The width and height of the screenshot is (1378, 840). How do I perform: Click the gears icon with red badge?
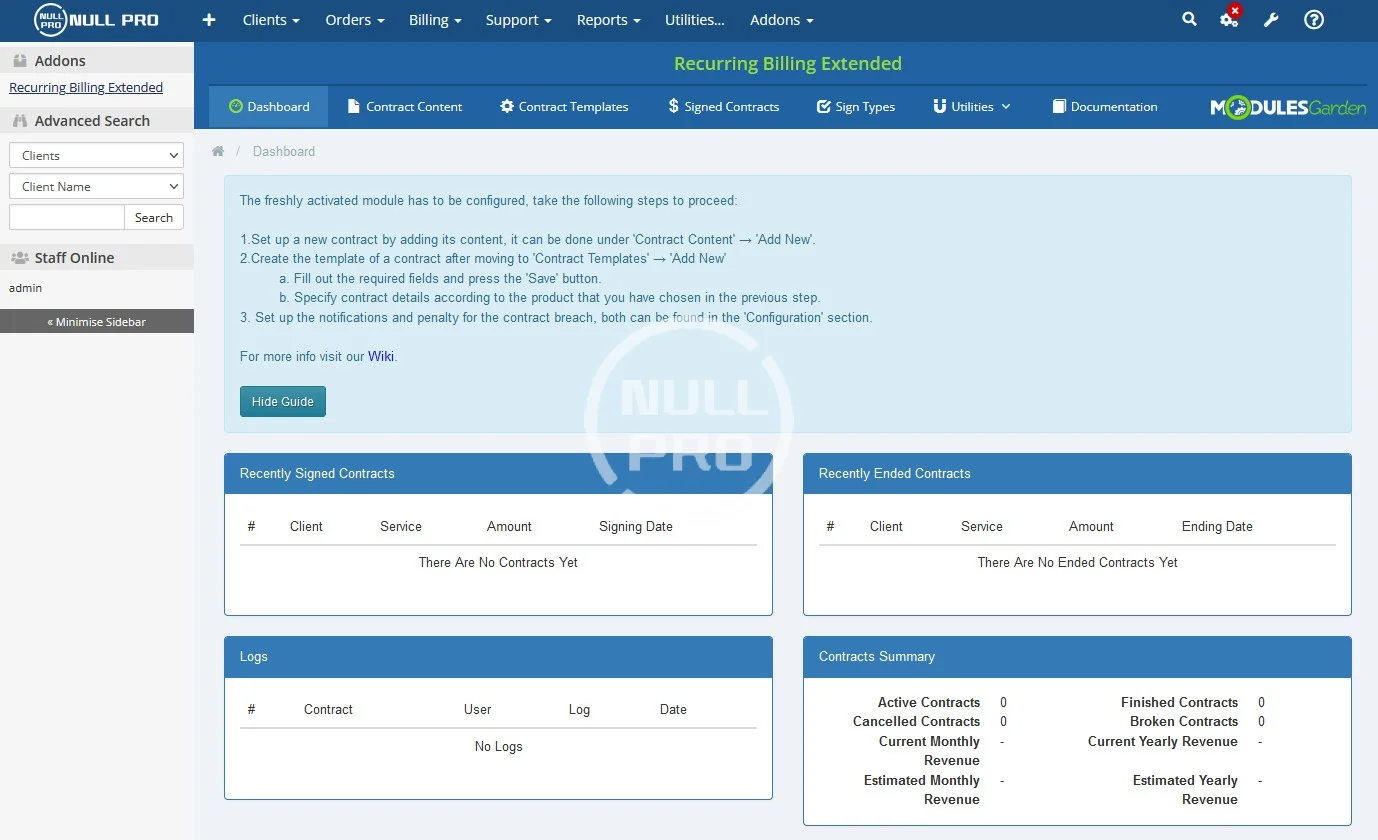[x=1229, y=19]
